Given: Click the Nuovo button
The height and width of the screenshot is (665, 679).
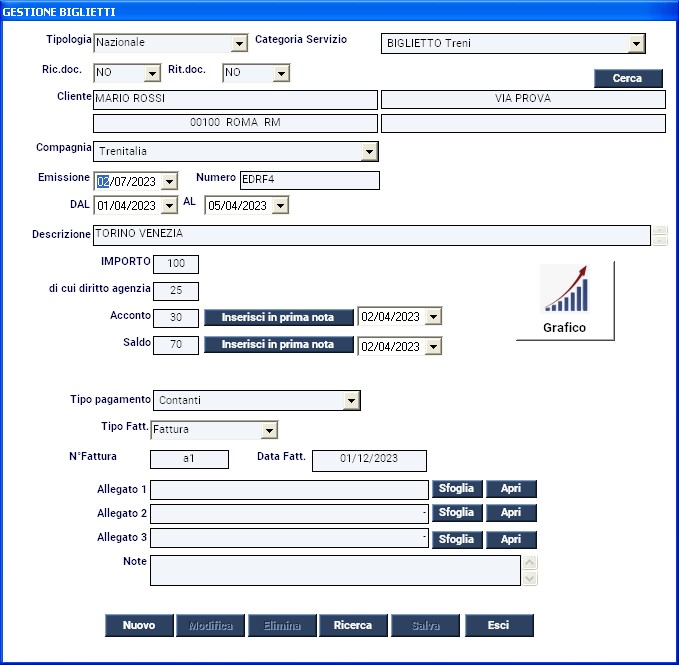Looking at the screenshot, I should 139,625.
